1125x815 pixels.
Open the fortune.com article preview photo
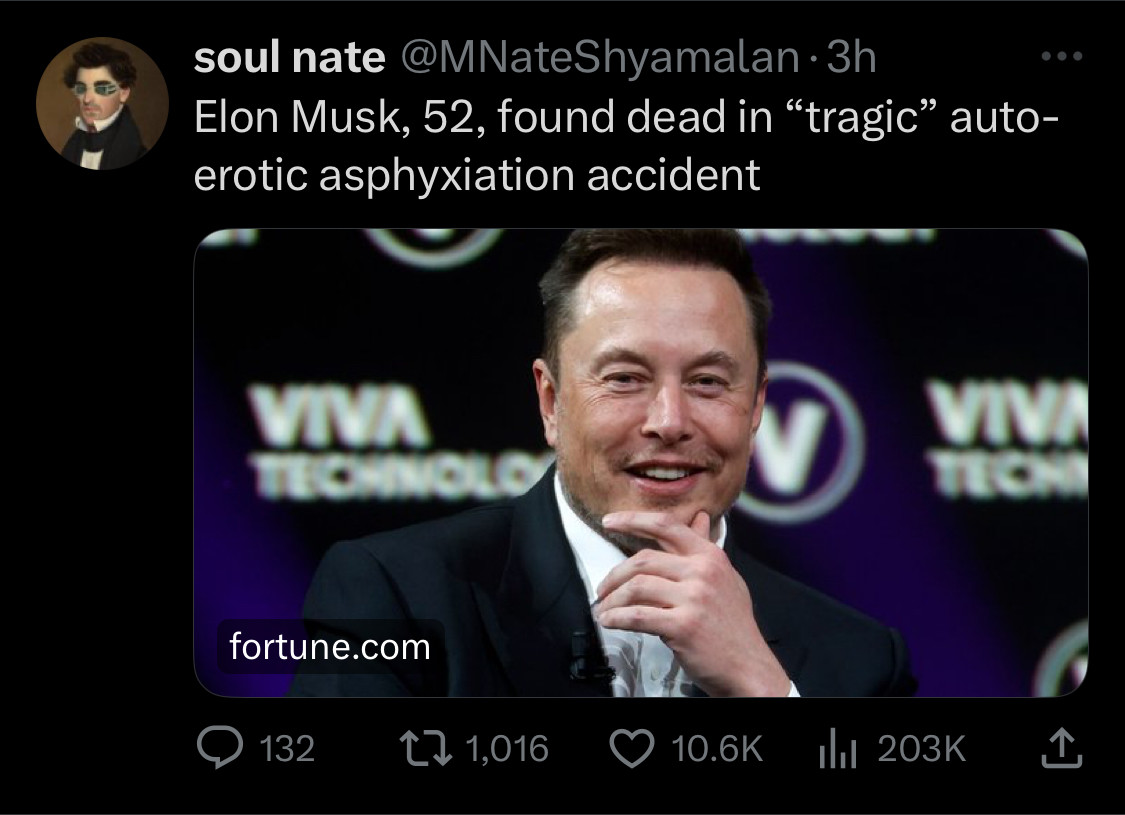[x=640, y=462]
